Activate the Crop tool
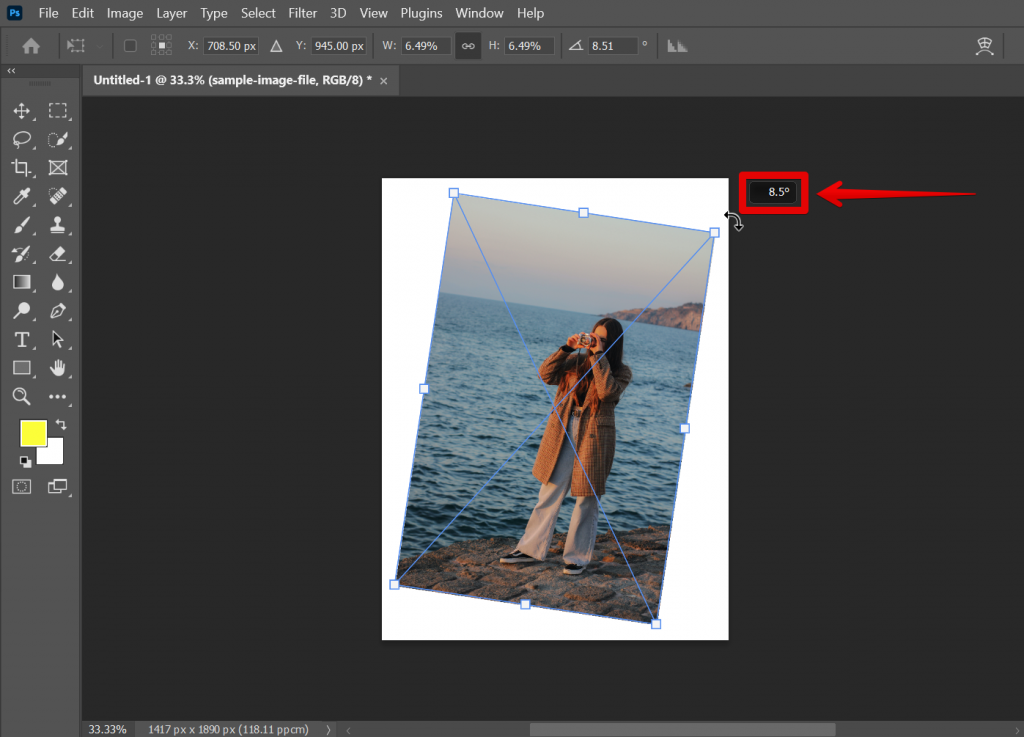Viewport: 1024px width, 737px height. (x=22, y=168)
